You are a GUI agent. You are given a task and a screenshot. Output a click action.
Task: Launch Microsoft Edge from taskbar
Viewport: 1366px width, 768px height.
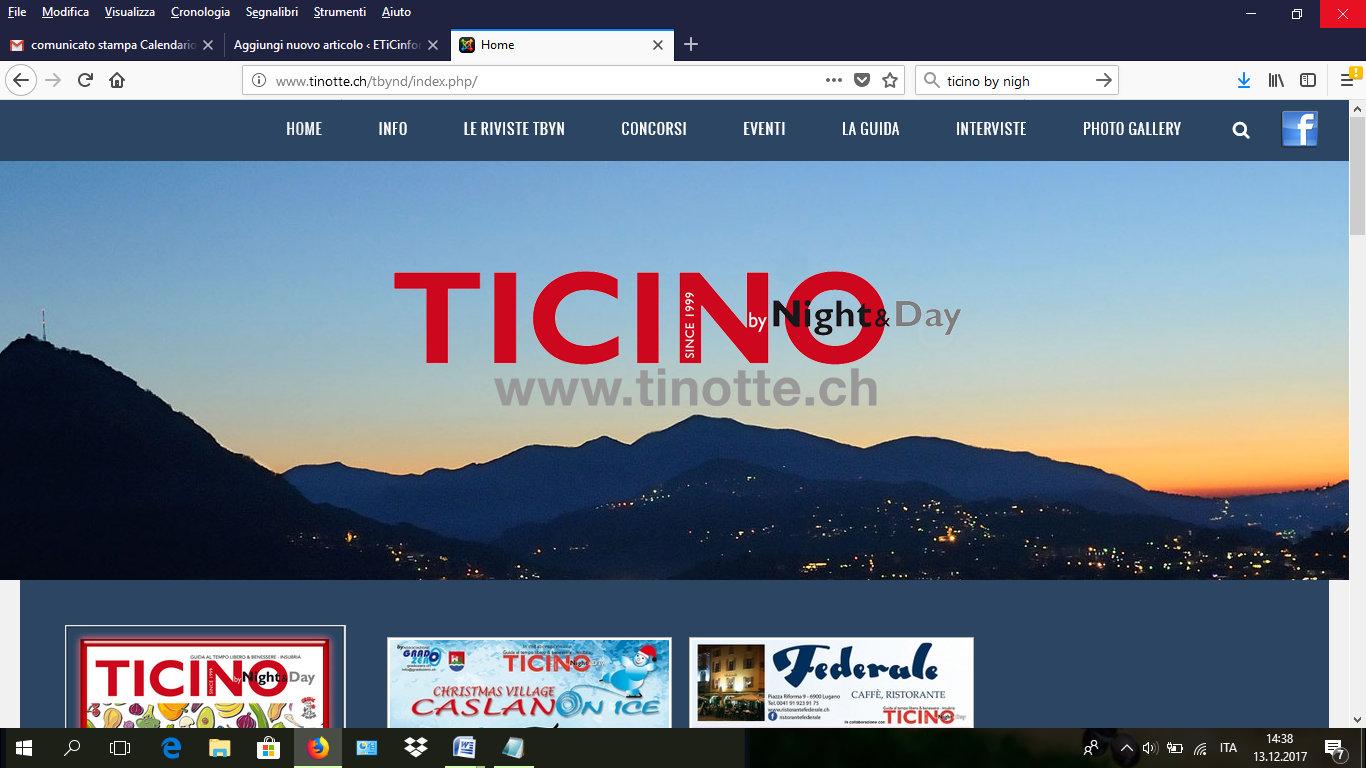coord(171,748)
